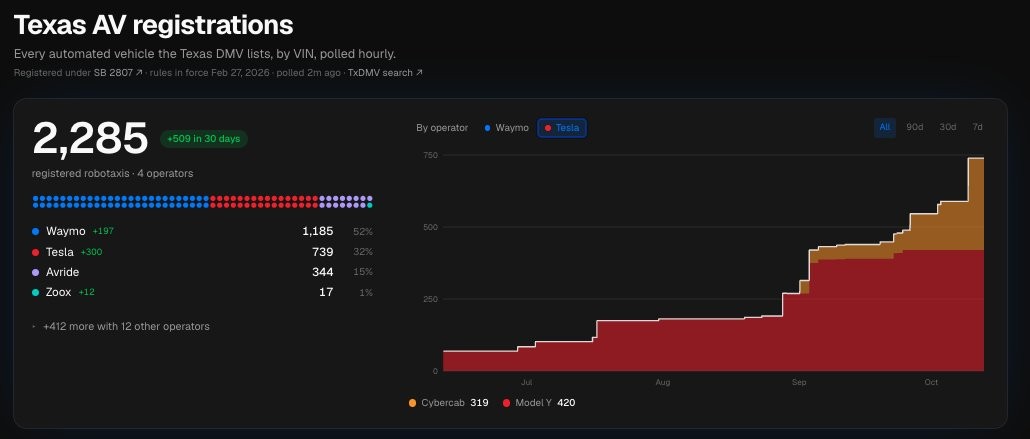1030x439 pixels.
Task: Click the Cybercab legend entry
Action: [x=448, y=402]
